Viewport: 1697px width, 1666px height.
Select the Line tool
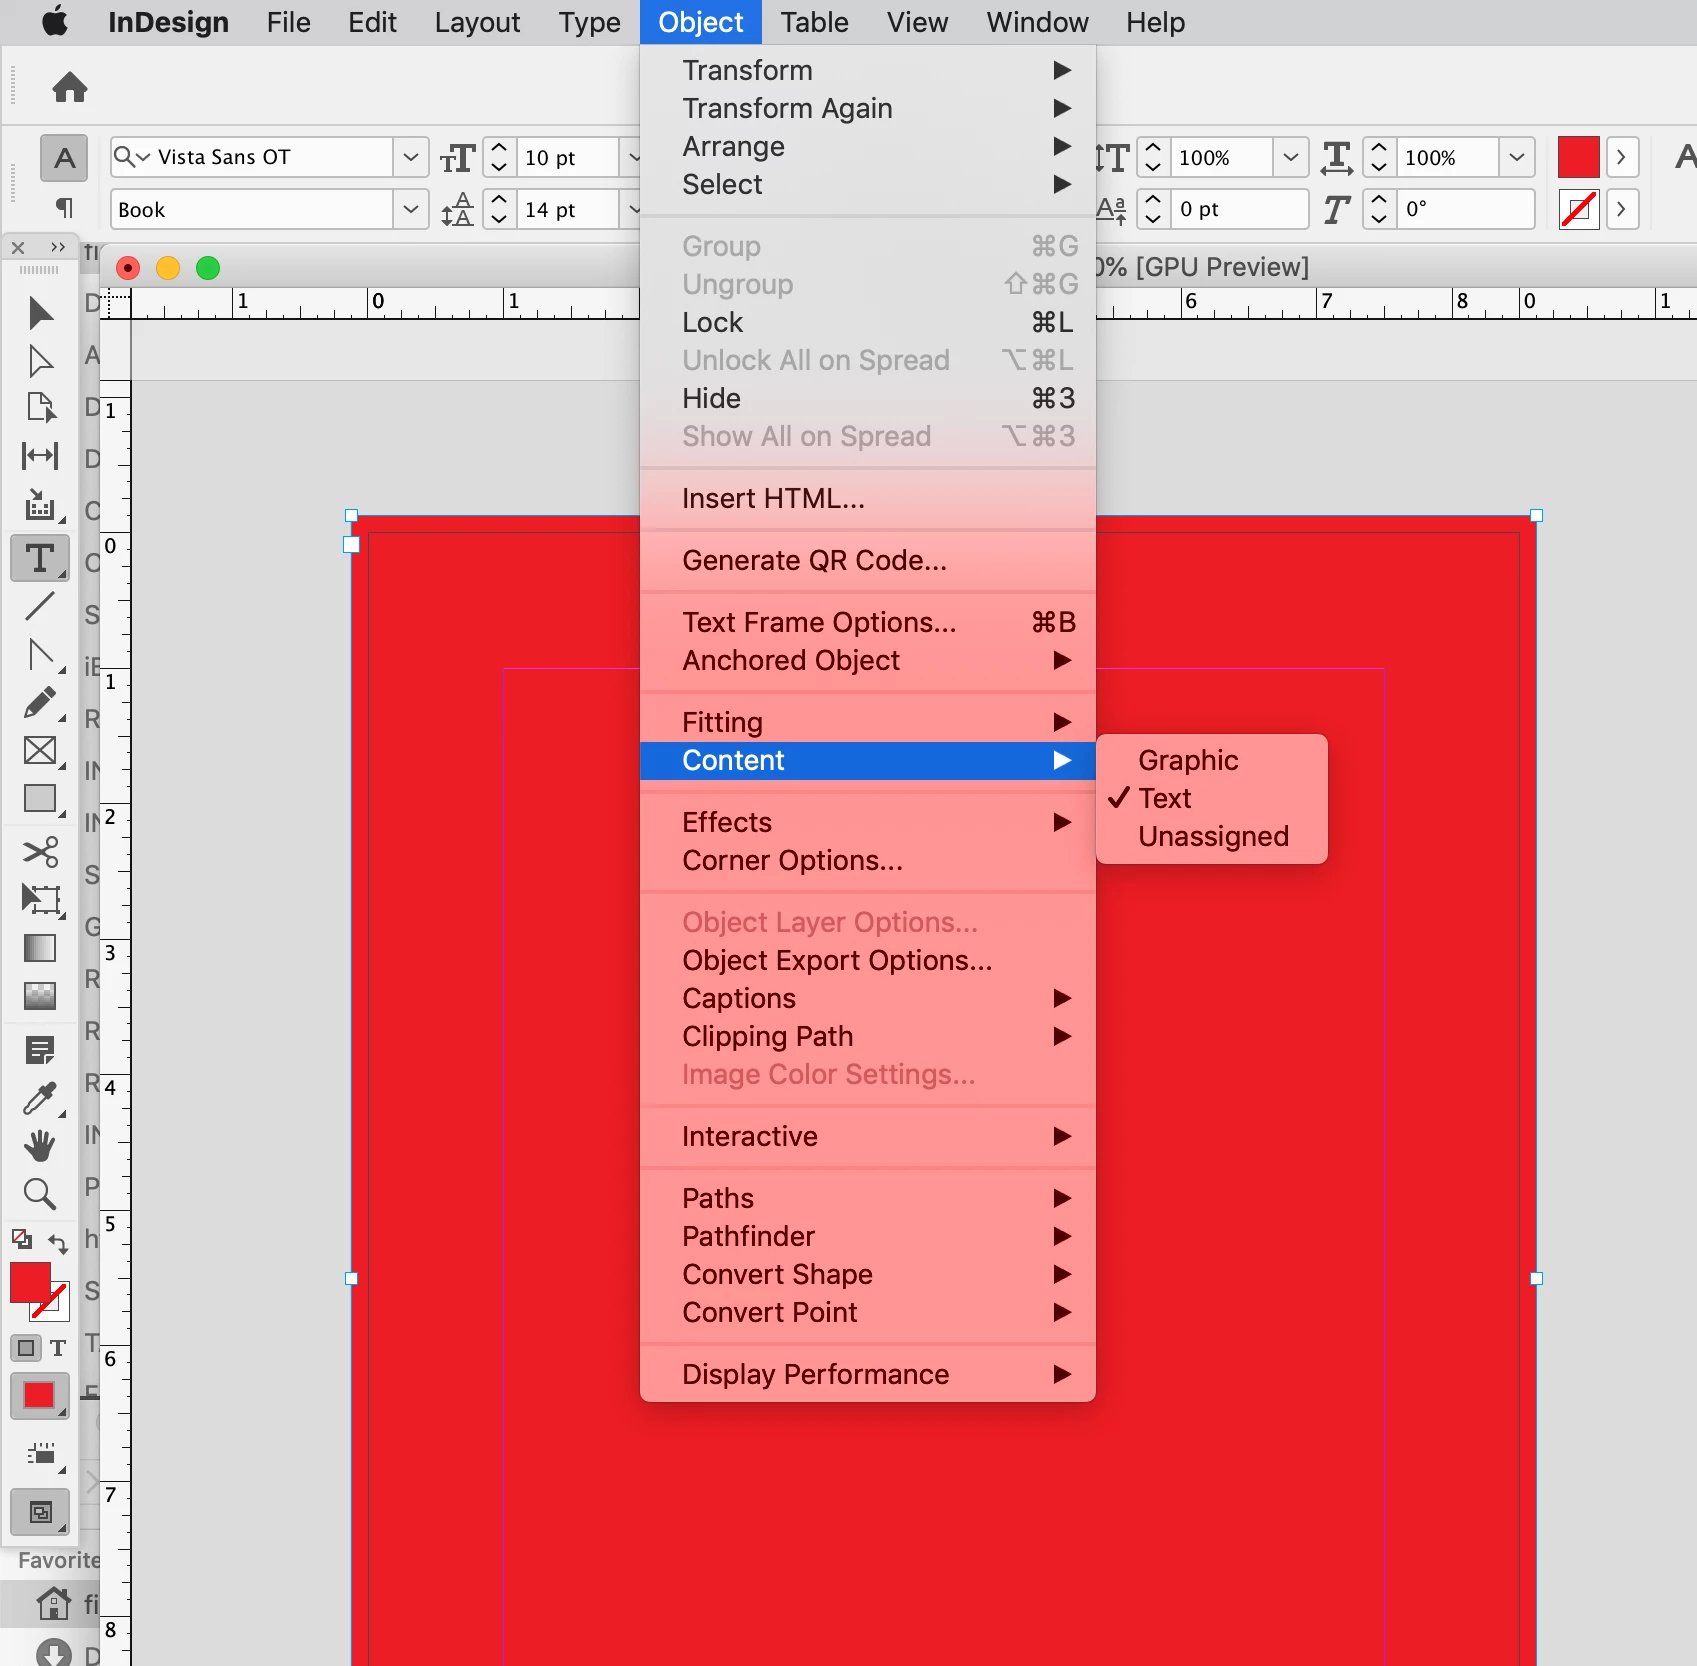[x=40, y=606]
